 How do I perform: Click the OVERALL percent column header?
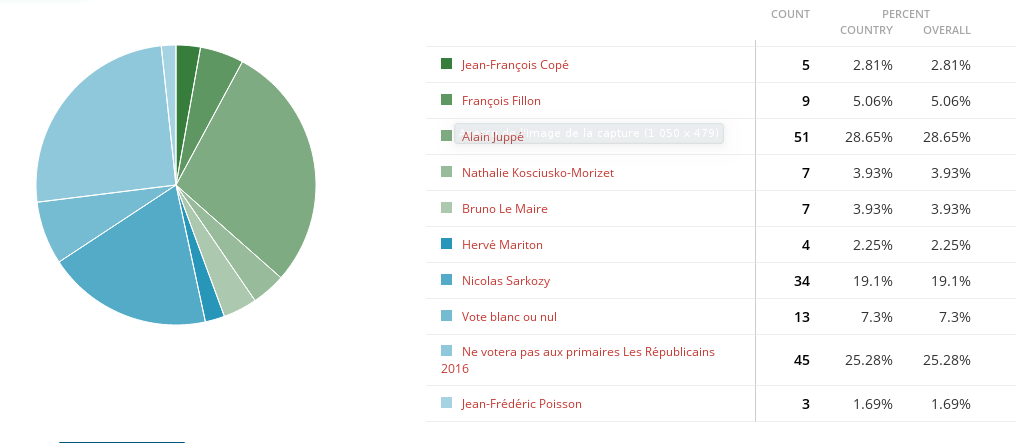click(x=947, y=30)
